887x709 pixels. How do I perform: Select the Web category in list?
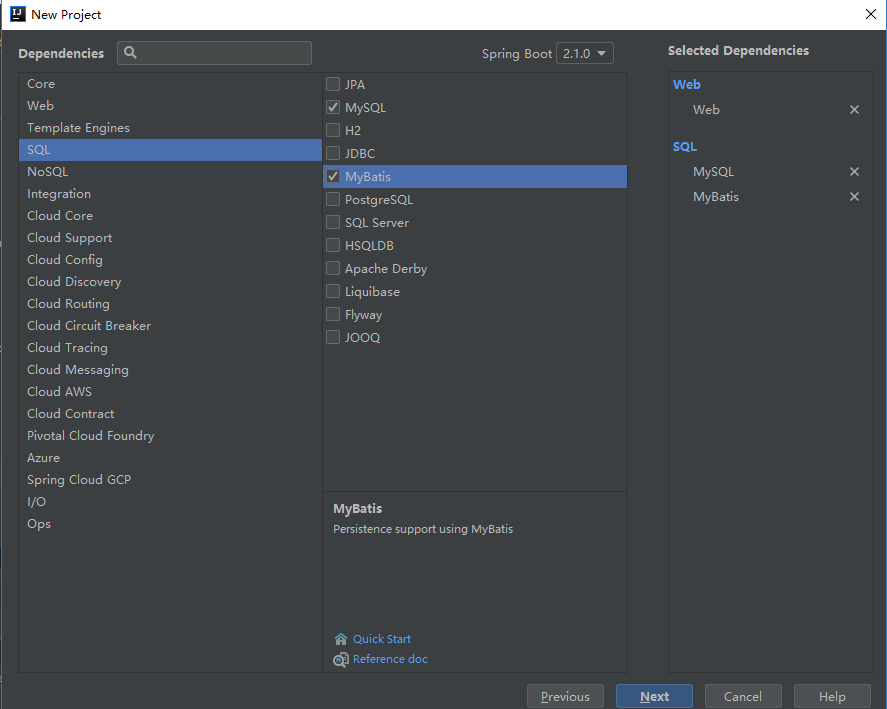(x=170, y=106)
